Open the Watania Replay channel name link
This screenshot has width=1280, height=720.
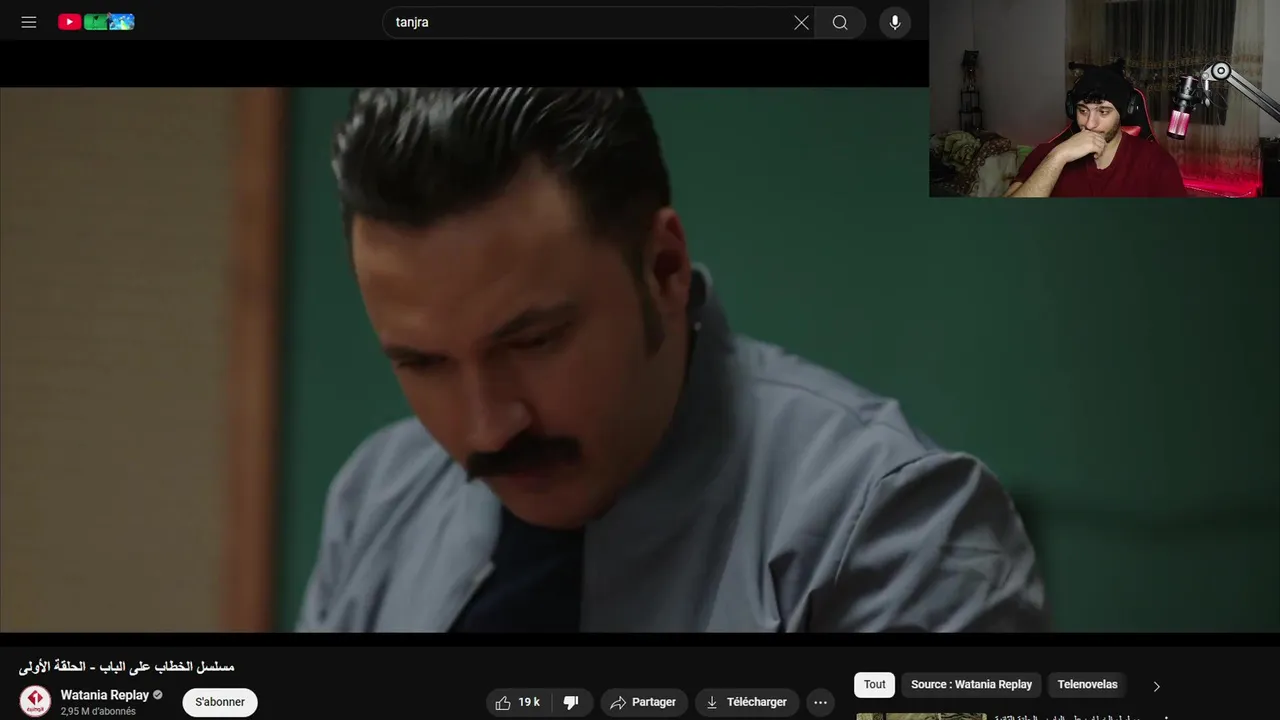coord(104,695)
